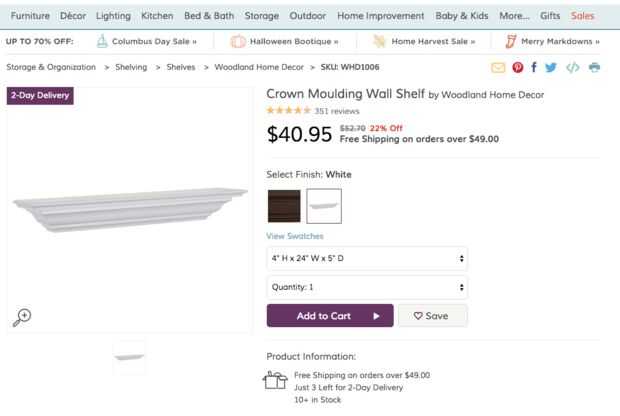Print this product page
Viewport: 620px width, 416px height.
(x=595, y=67)
